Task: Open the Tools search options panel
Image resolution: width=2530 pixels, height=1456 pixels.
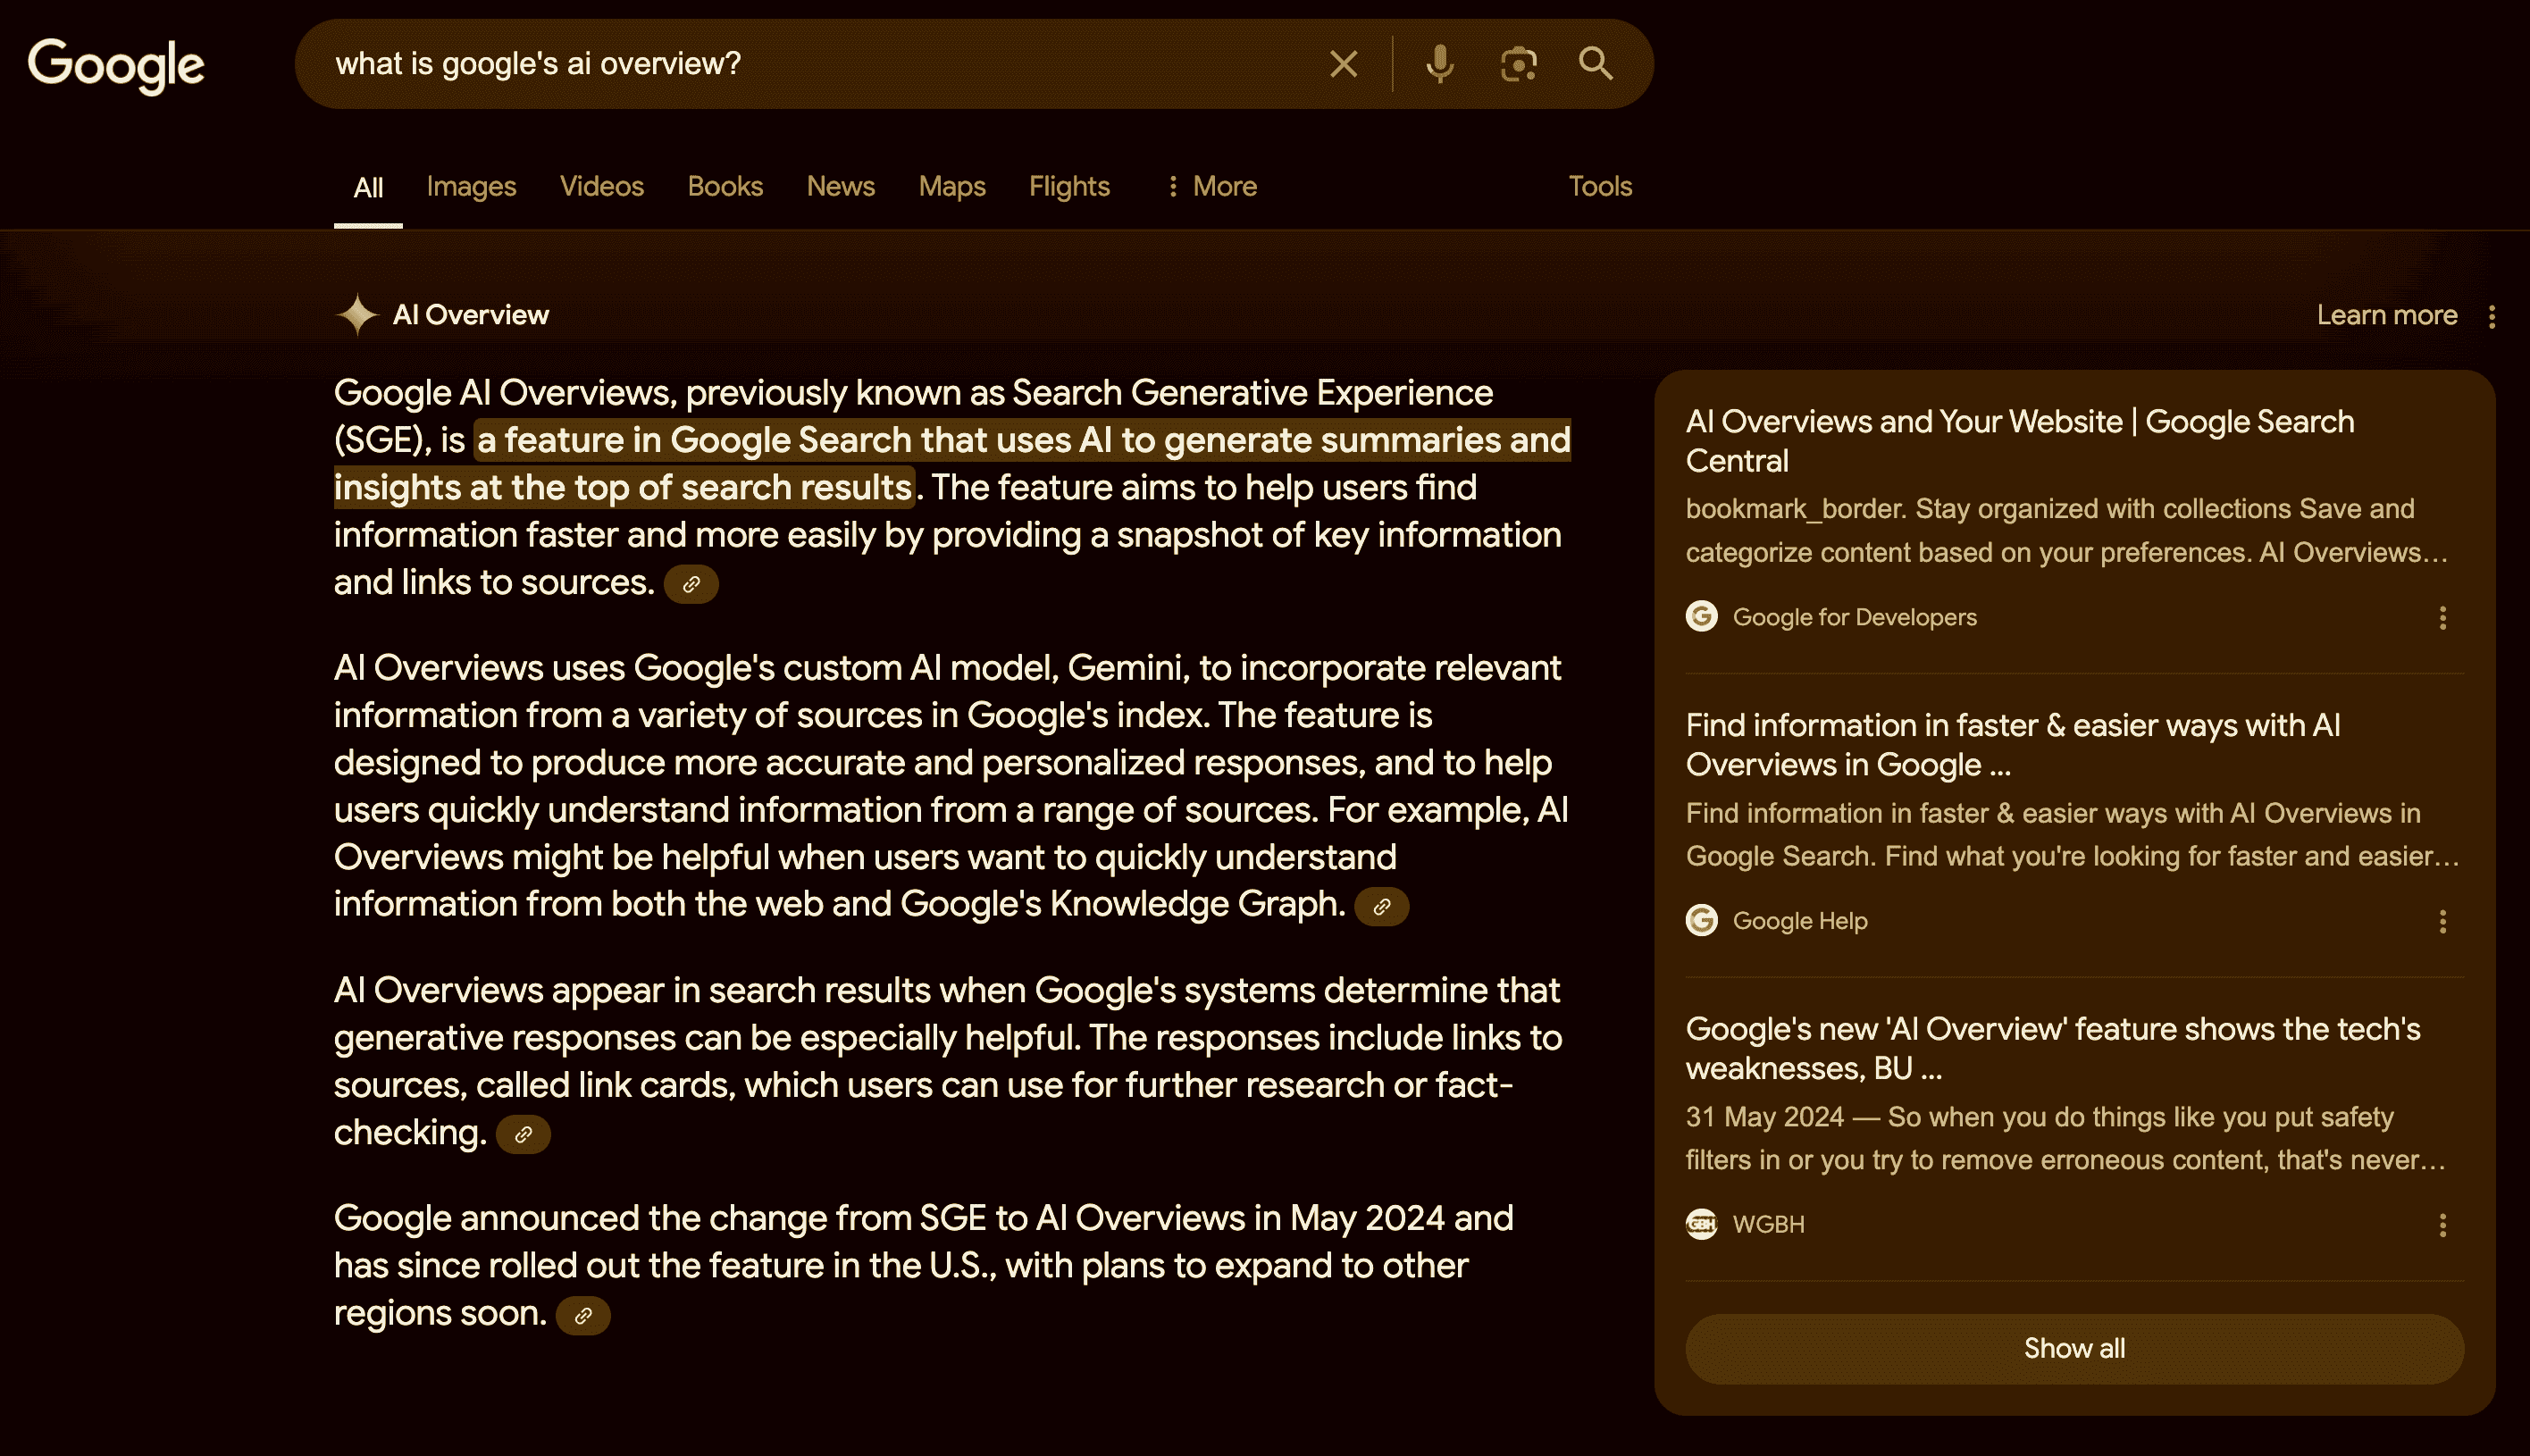Action: pos(1600,186)
